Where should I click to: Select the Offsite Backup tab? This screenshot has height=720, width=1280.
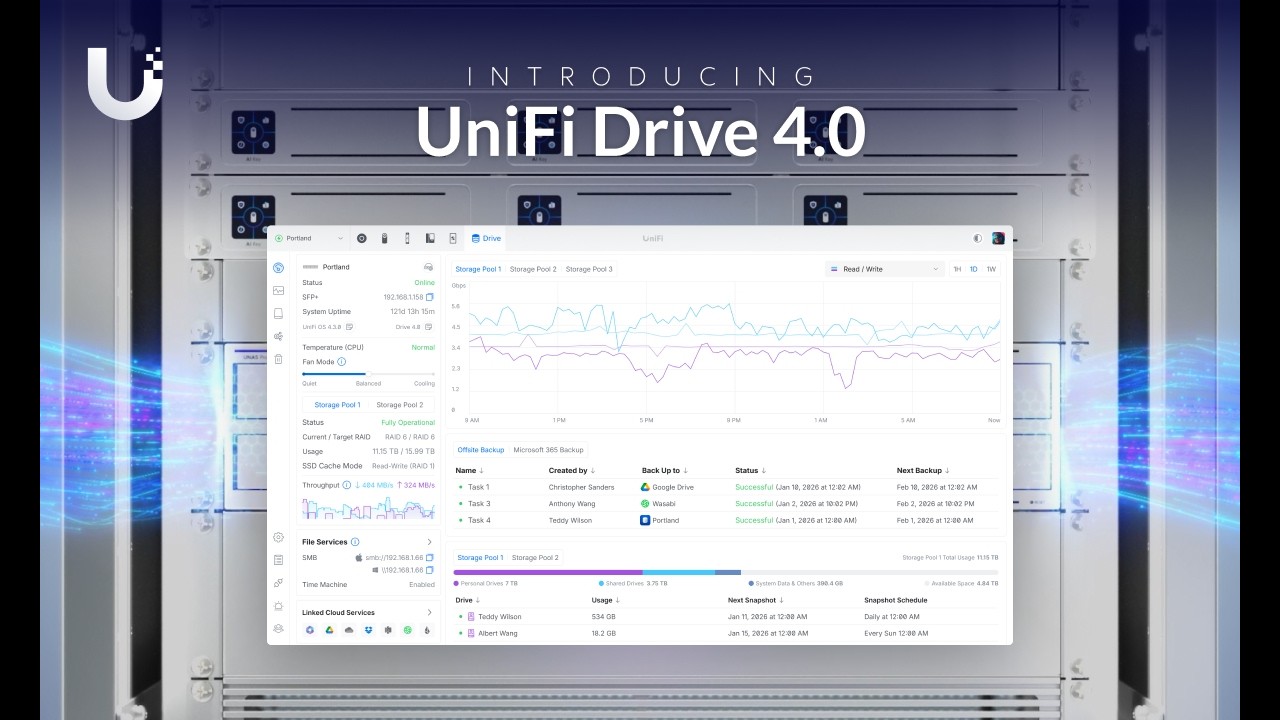point(481,450)
